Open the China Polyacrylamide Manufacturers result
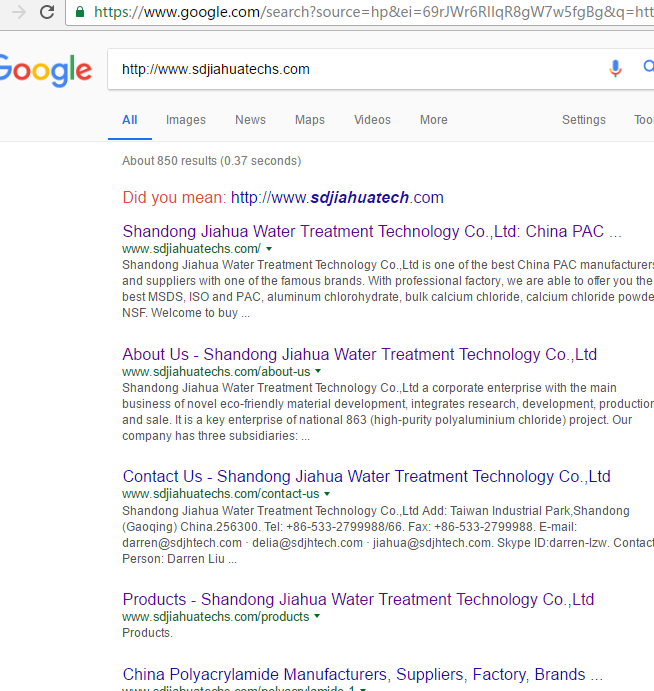The height and width of the screenshot is (691, 654). point(363,674)
